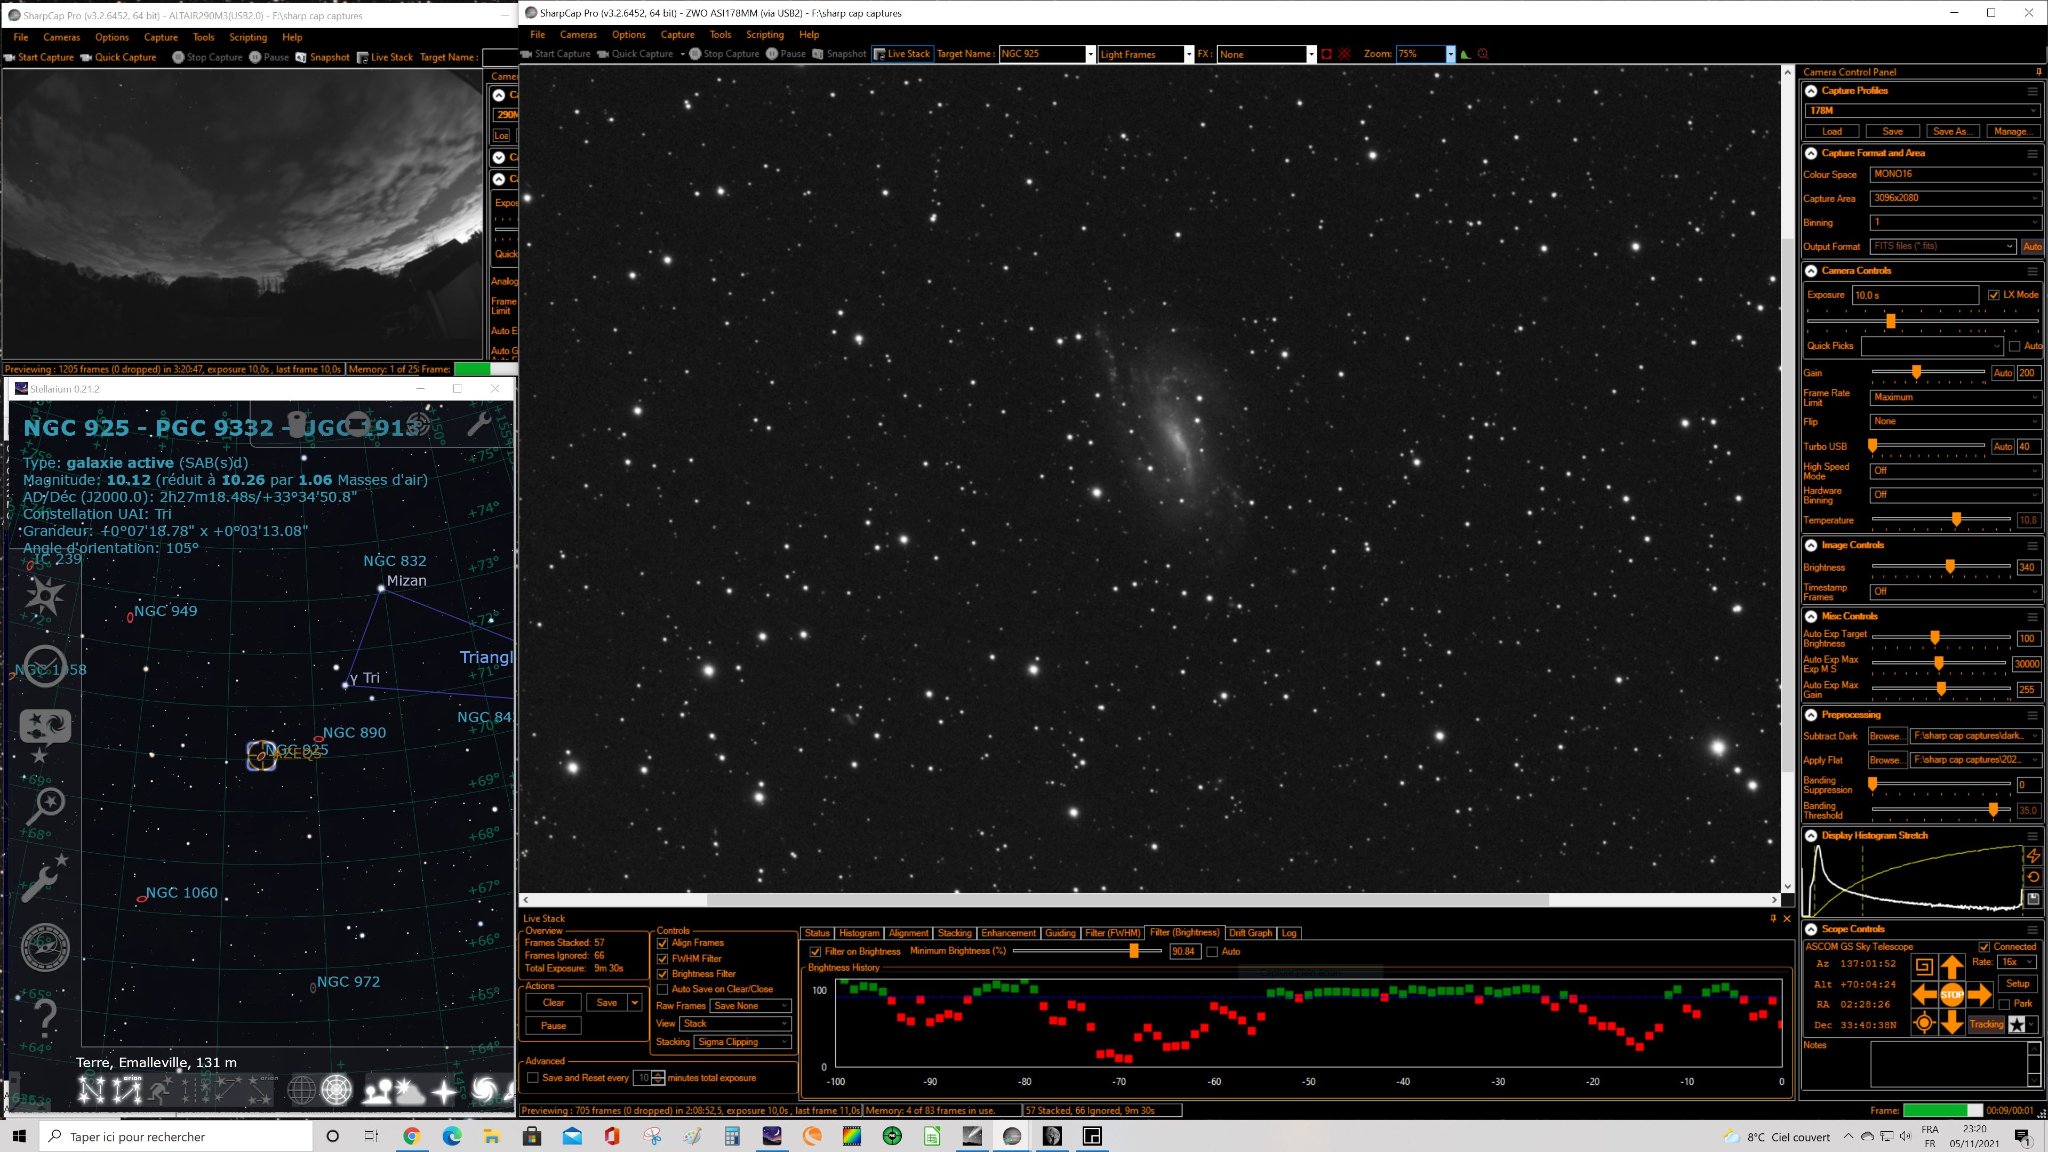This screenshot has width=2048, height=1152.
Task: Start spiral search in Scope Controls
Action: click(1923, 966)
